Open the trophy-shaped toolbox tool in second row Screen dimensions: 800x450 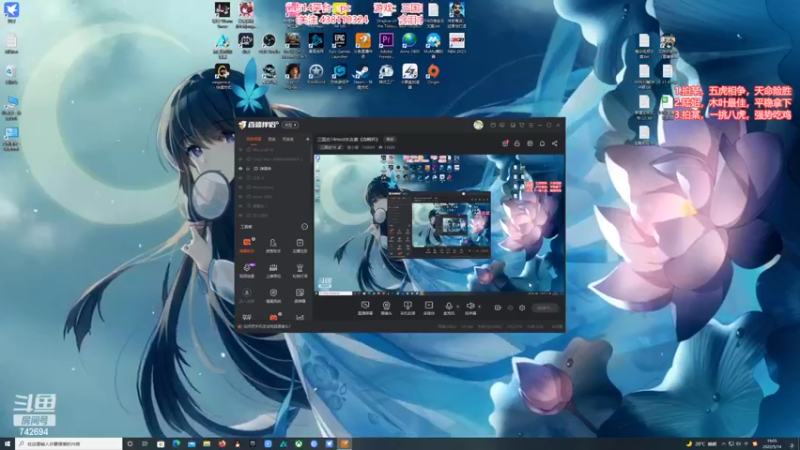pyautogui.click(x=299, y=270)
